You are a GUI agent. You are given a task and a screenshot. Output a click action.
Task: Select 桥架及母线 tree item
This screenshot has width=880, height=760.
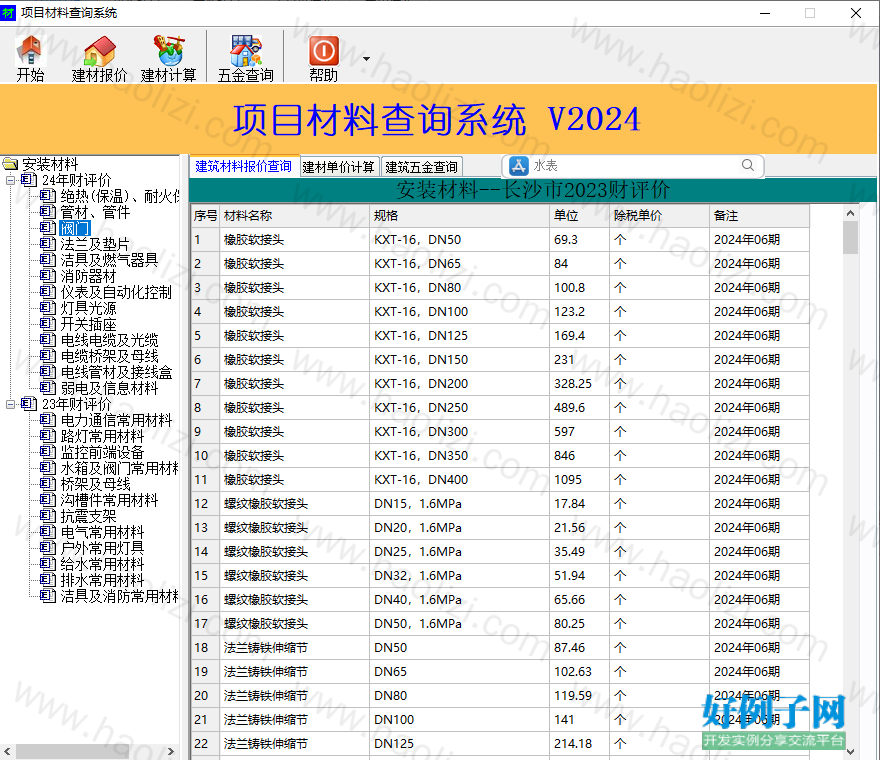tap(95, 484)
